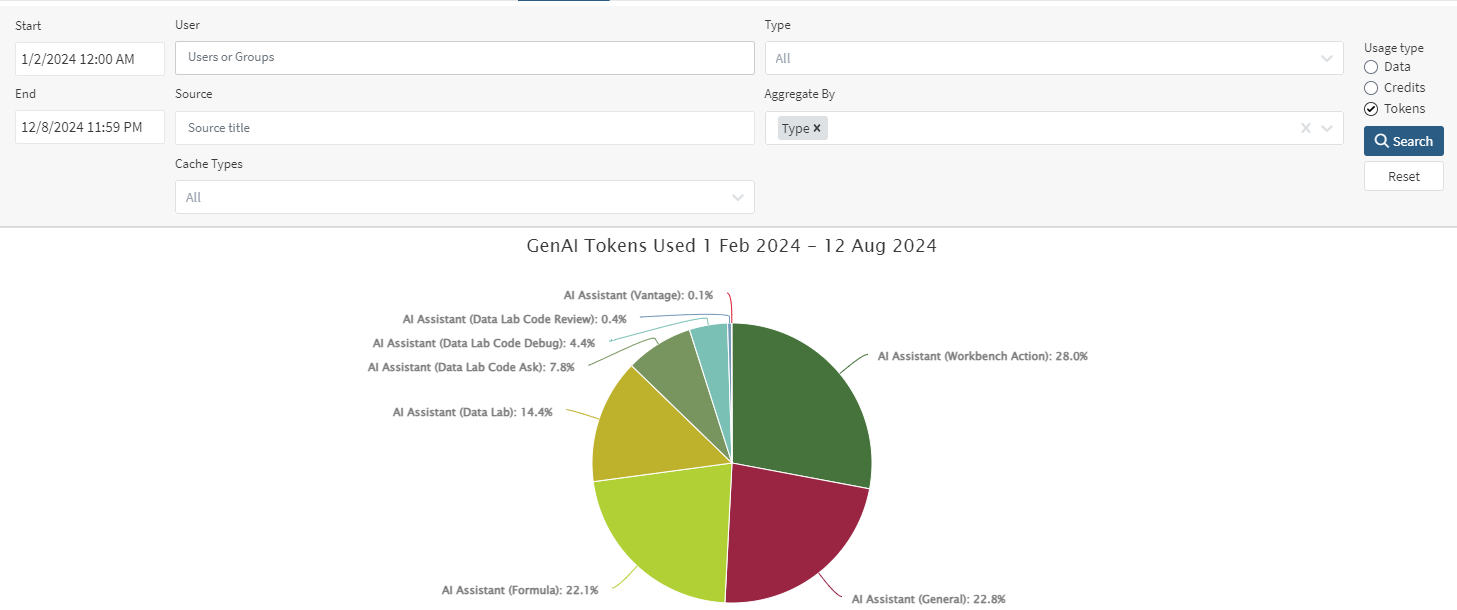The height and width of the screenshot is (610, 1457).
Task: Clear all Aggregate By selections
Action: [1305, 128]
